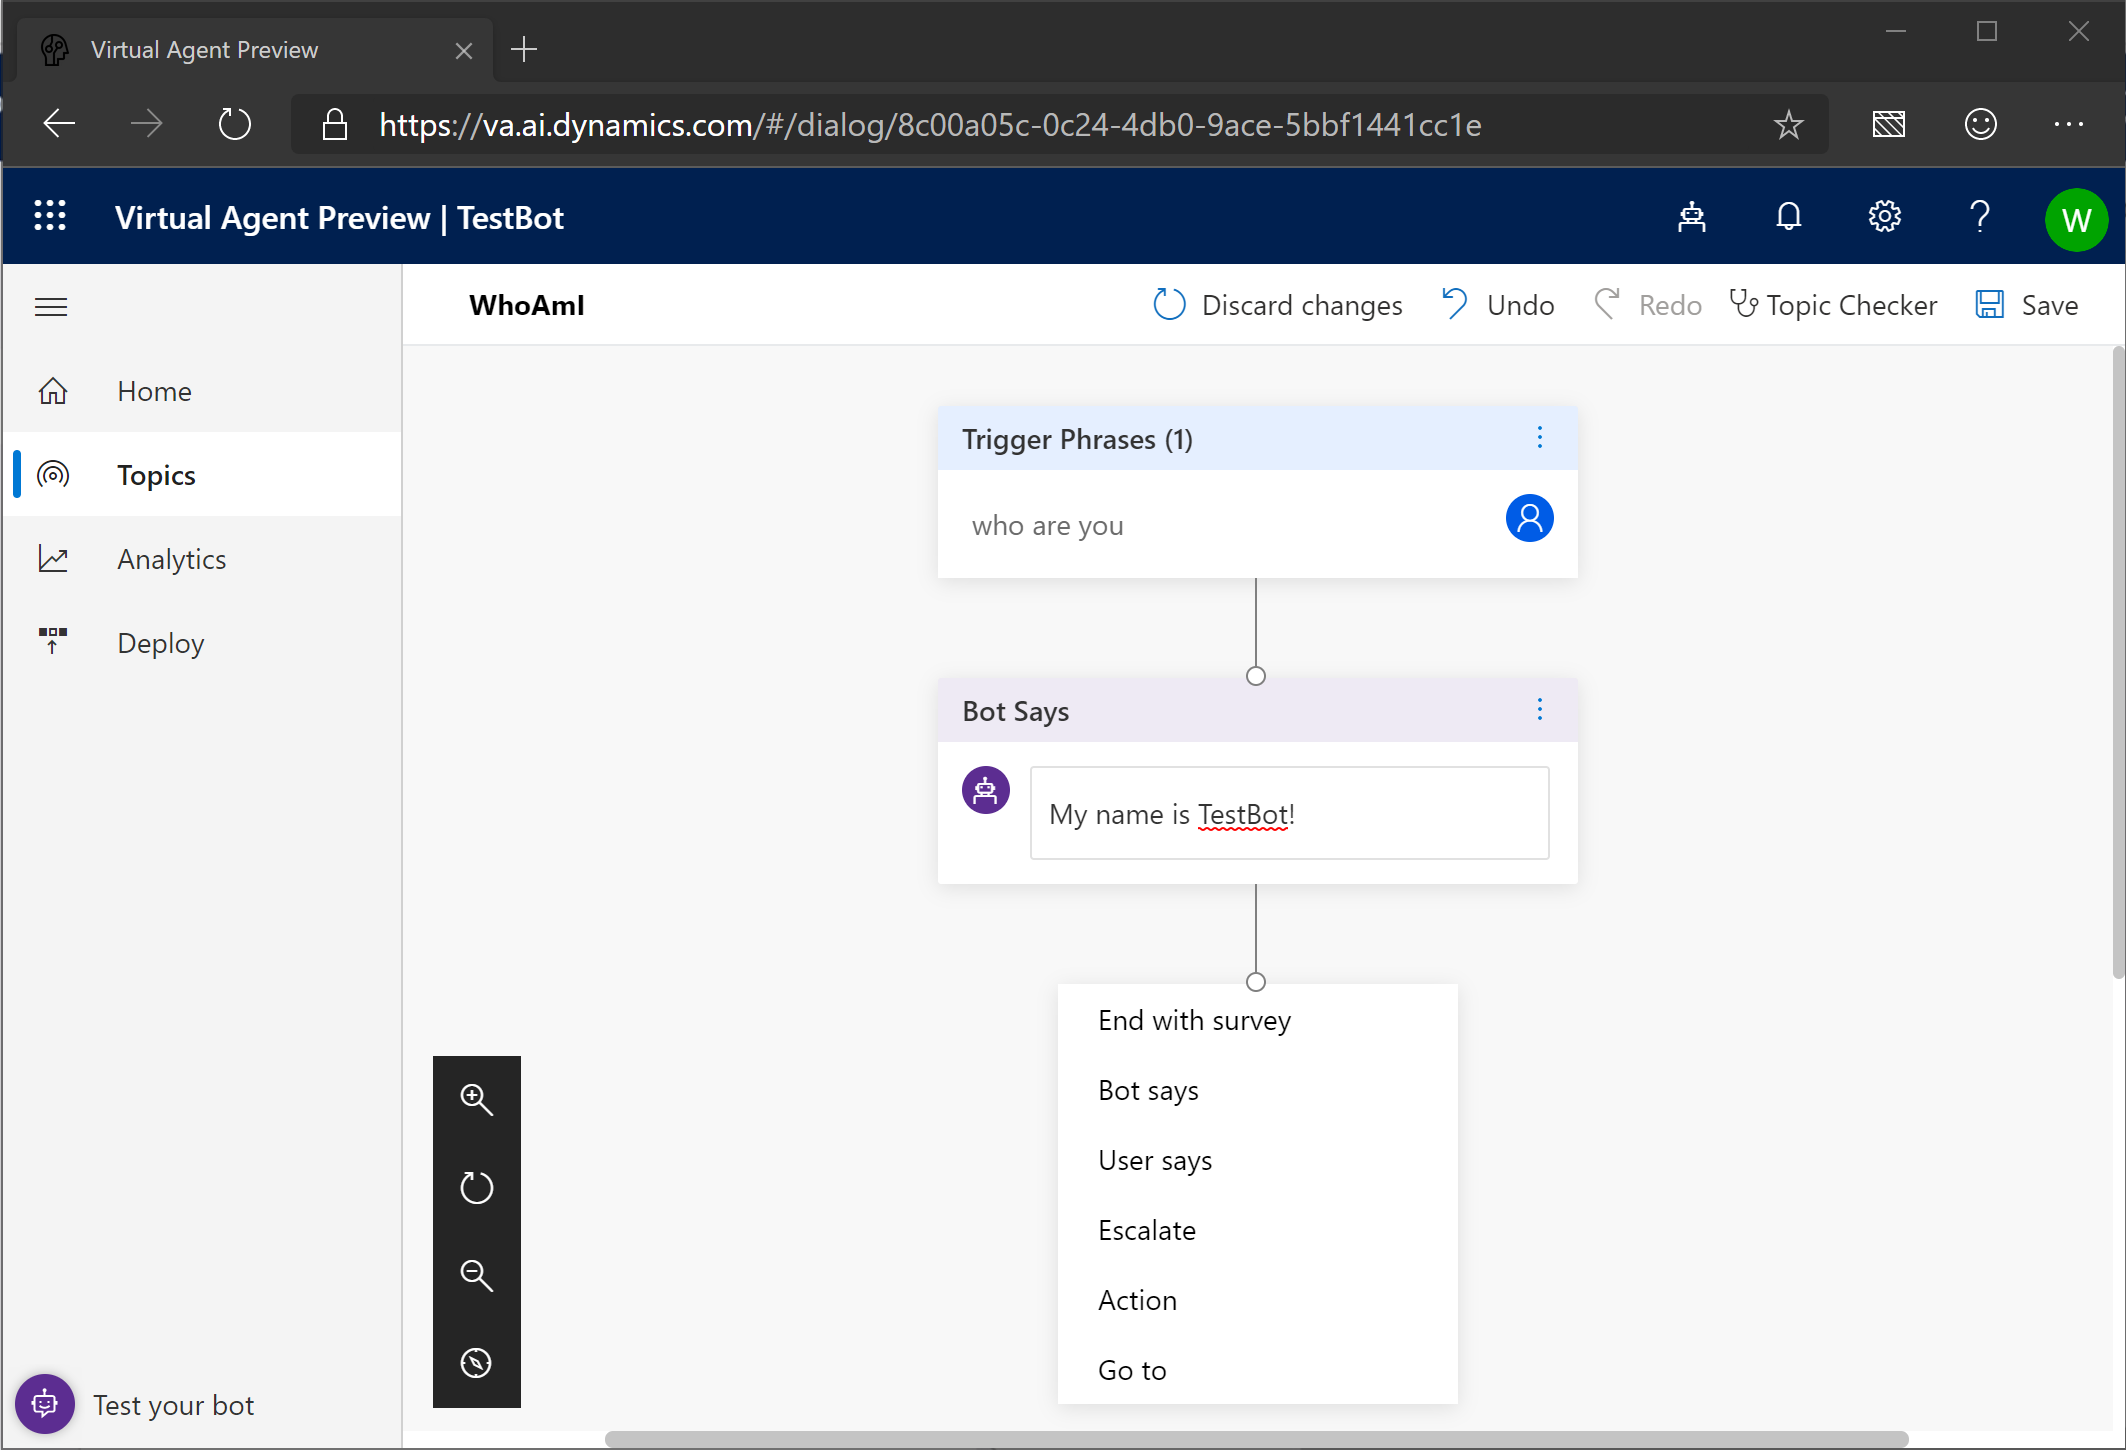
Task: Open Bot Says node options menu
Action: (1539, 710)
